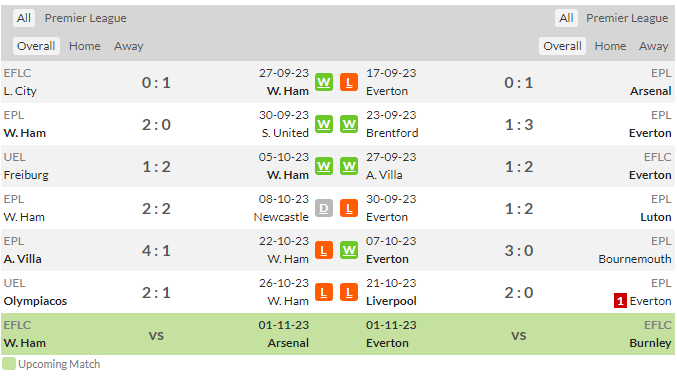Click the red card 1 icon beside Everton
The height and width of the screenshot is (388, 677).
click(x=620, y=301)
